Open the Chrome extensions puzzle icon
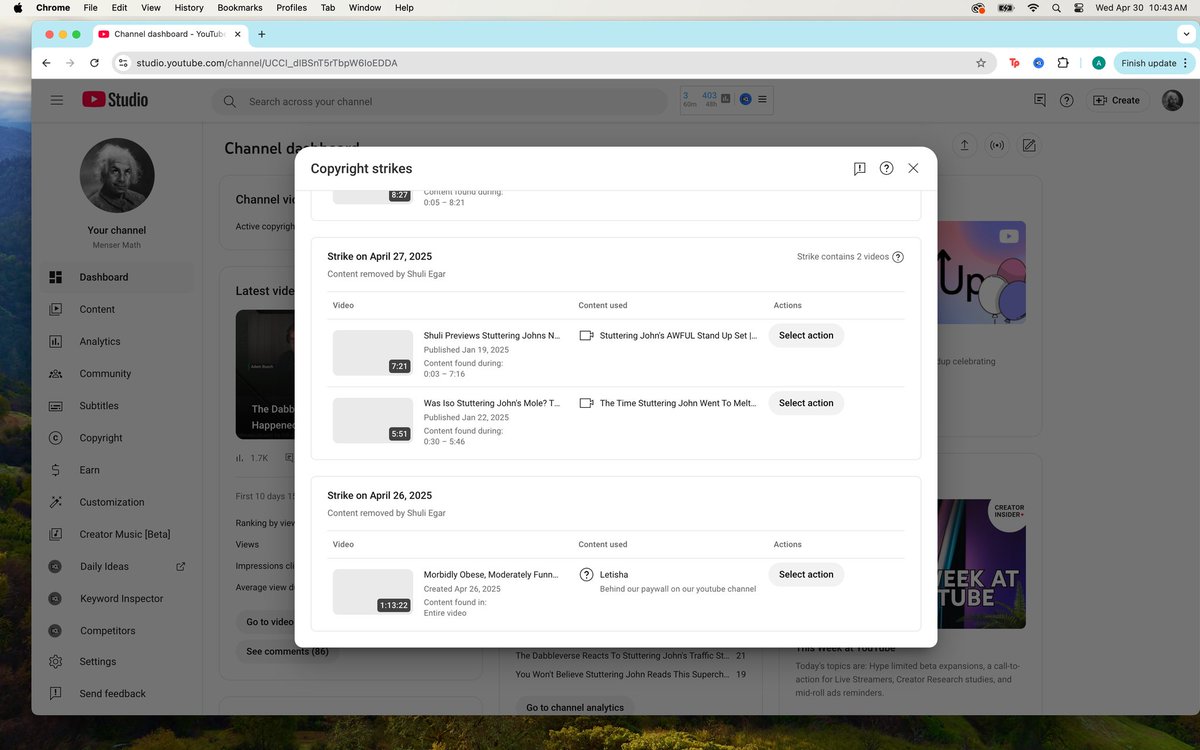The height and width of the screenshot is (750, 1200). 1063,63
